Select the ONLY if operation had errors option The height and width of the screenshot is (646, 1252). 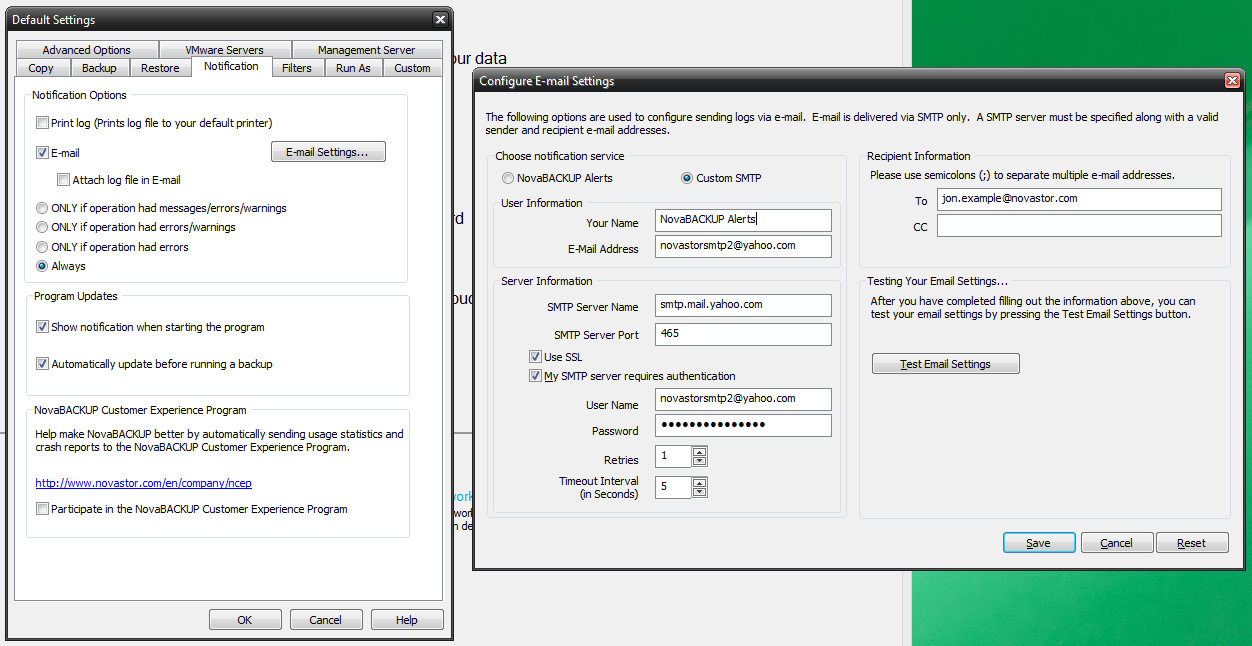click(x=42, y=247)
